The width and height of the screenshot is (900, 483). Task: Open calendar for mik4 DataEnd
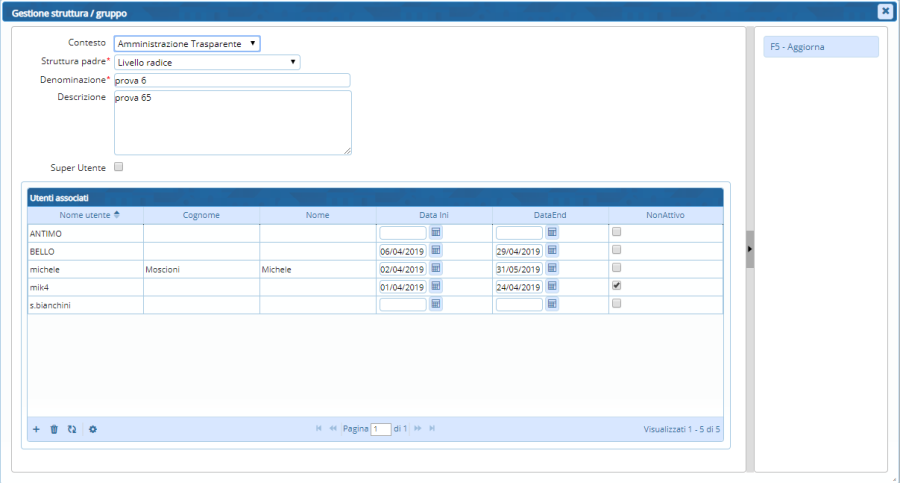tap(552, 286)
